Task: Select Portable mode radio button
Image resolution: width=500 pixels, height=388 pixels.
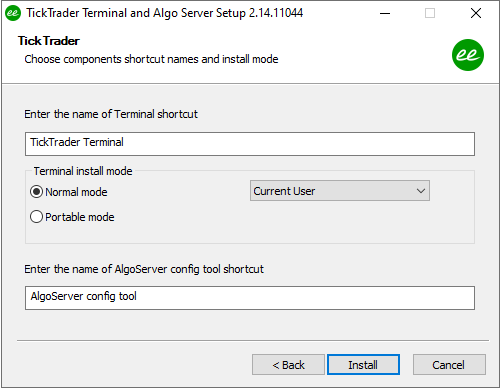Action: click(36, 217)
